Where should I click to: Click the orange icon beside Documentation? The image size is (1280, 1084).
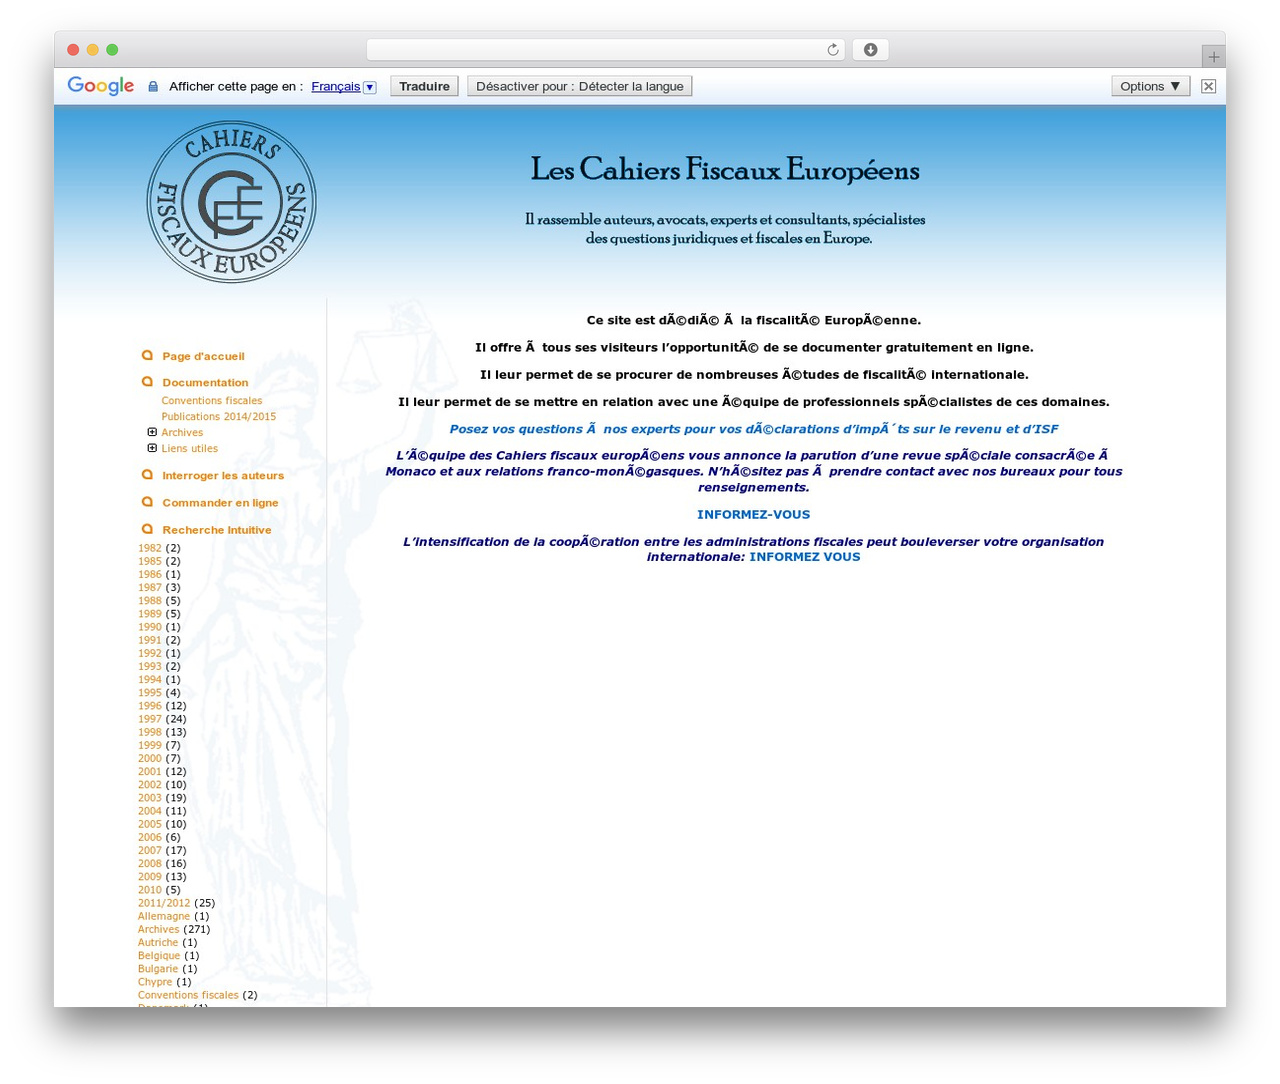pos(148,382)
